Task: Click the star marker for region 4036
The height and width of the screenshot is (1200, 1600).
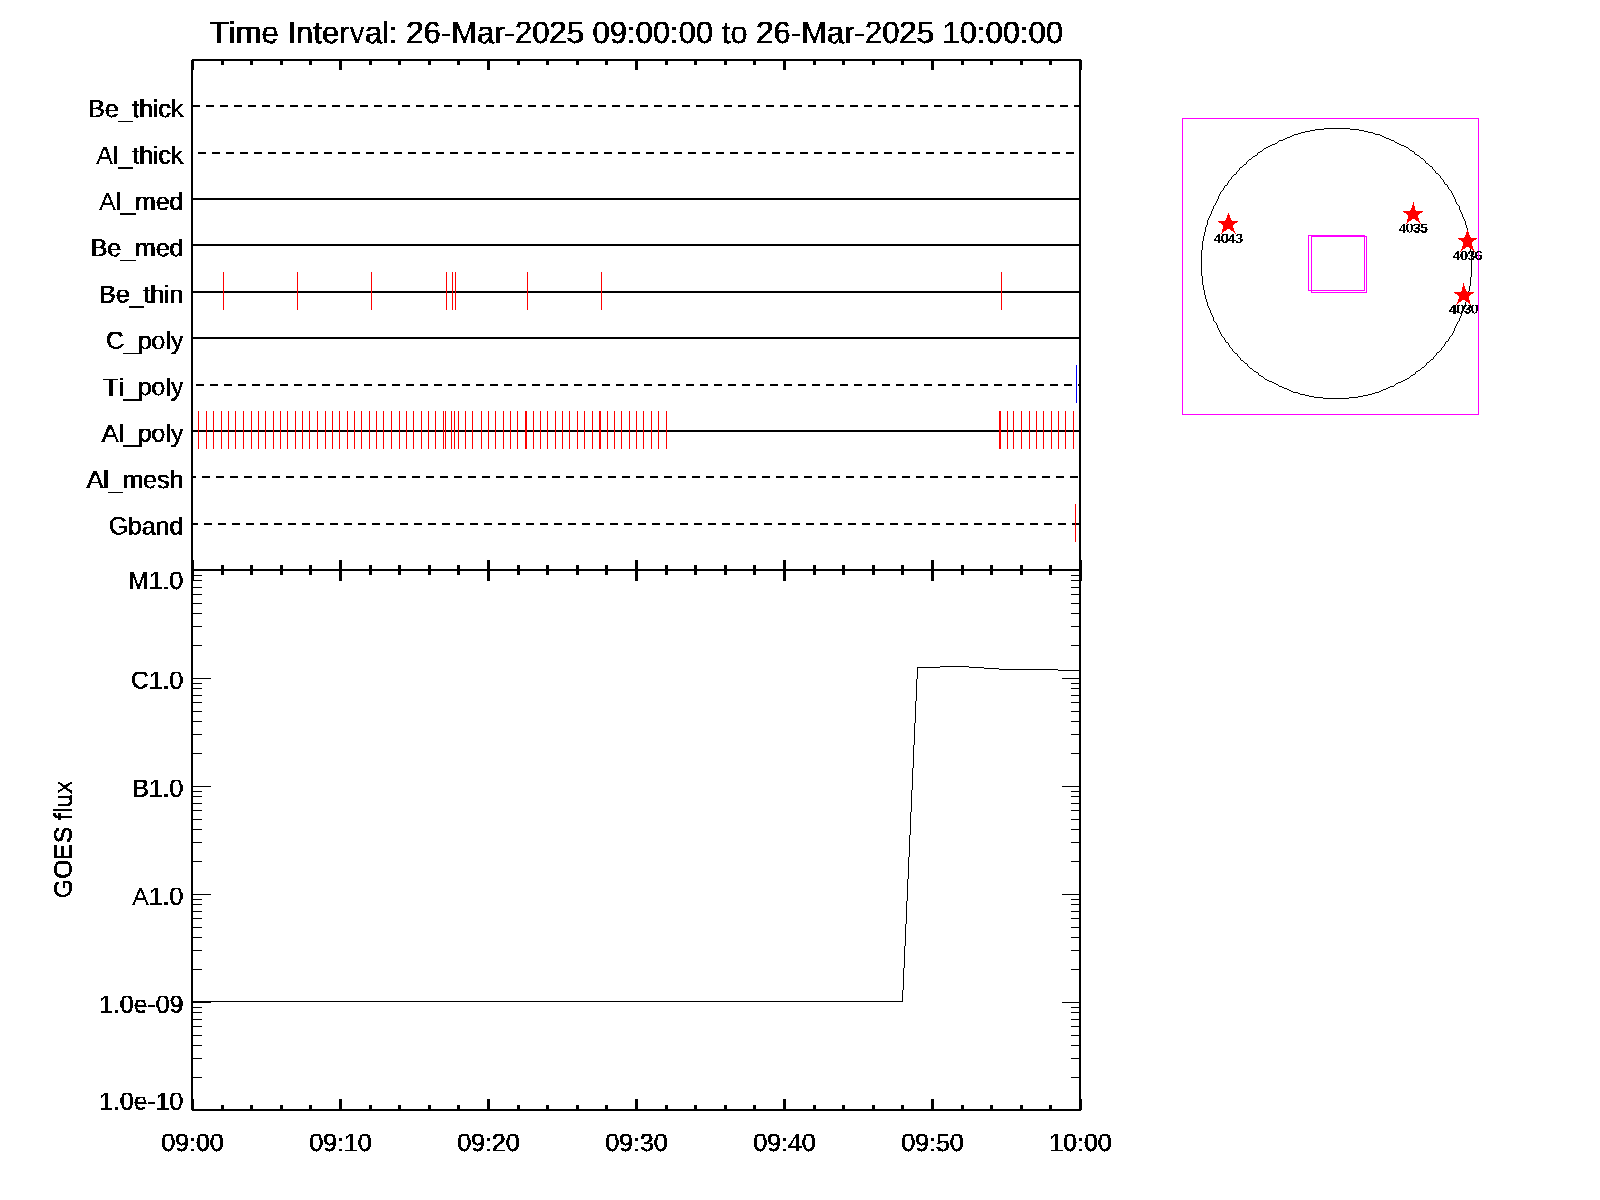Action: 1467,241
